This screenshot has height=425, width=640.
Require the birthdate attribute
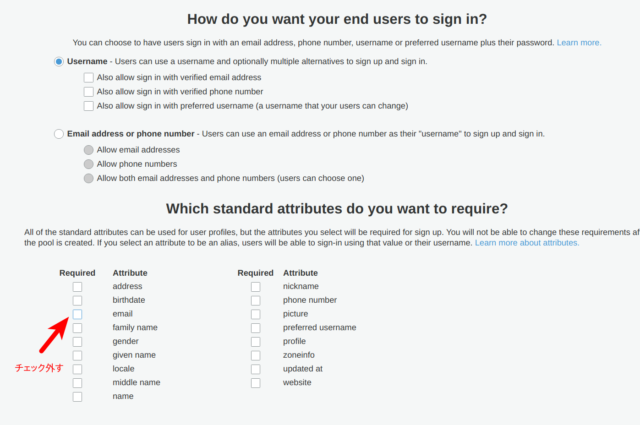(77, 300)
